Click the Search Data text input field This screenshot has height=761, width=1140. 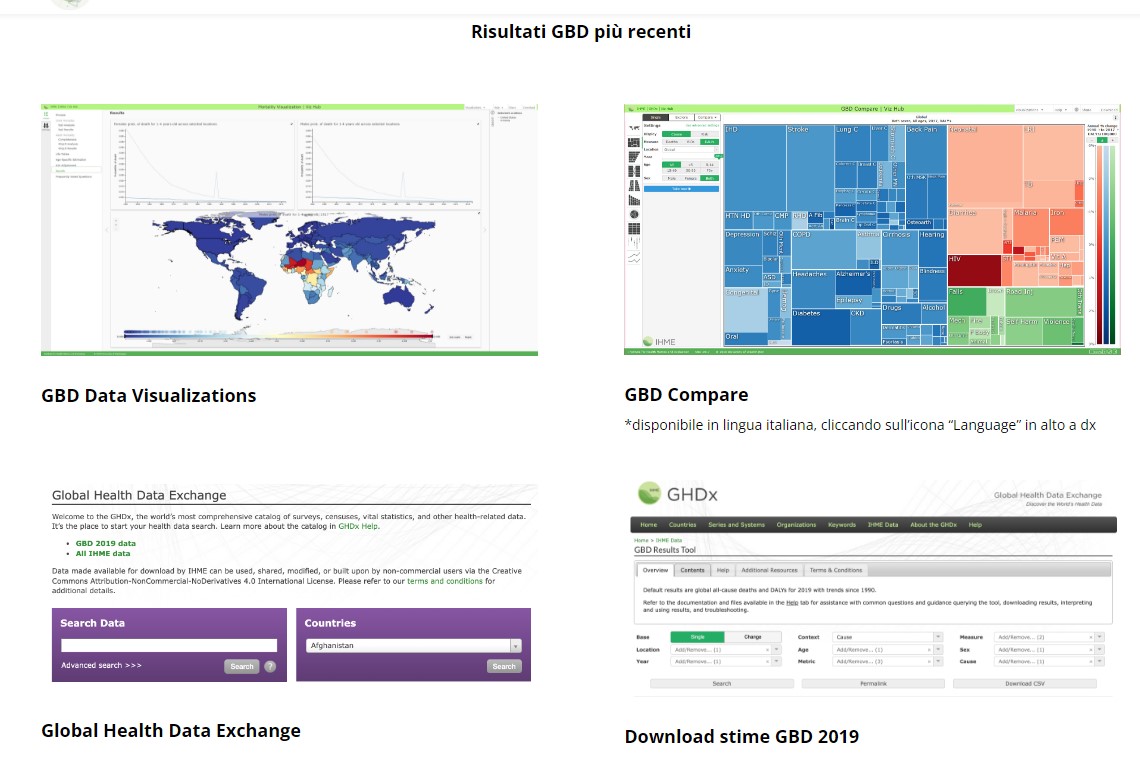click(x=169, y=646)
